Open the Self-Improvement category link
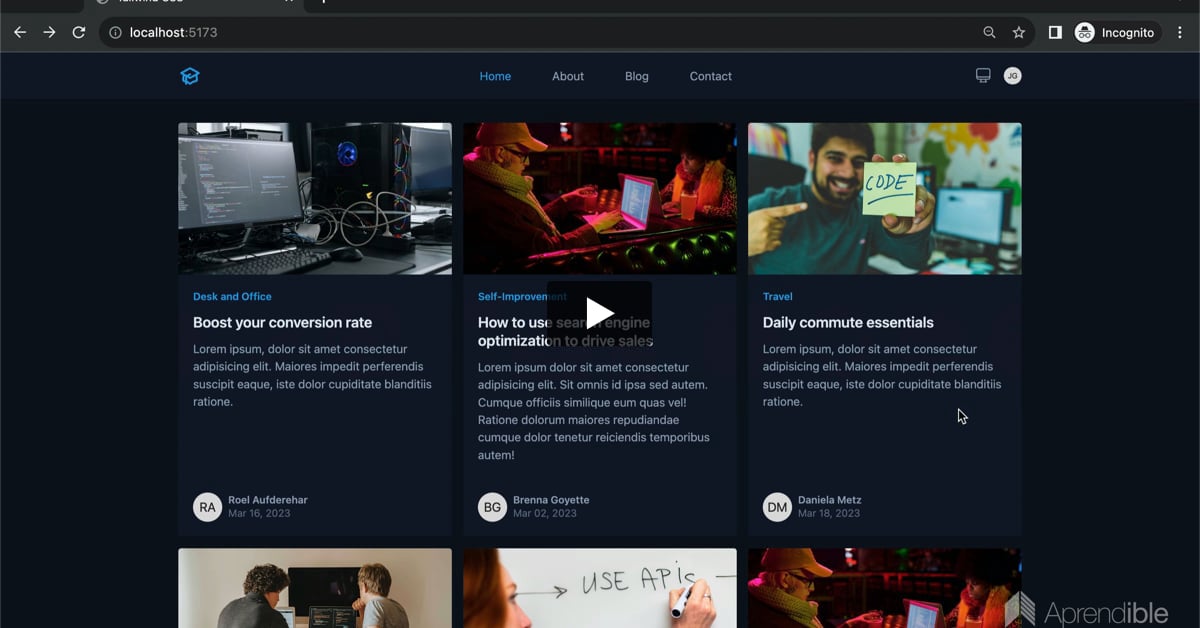Screen dimensions: 1200x628 coord(522,296)
